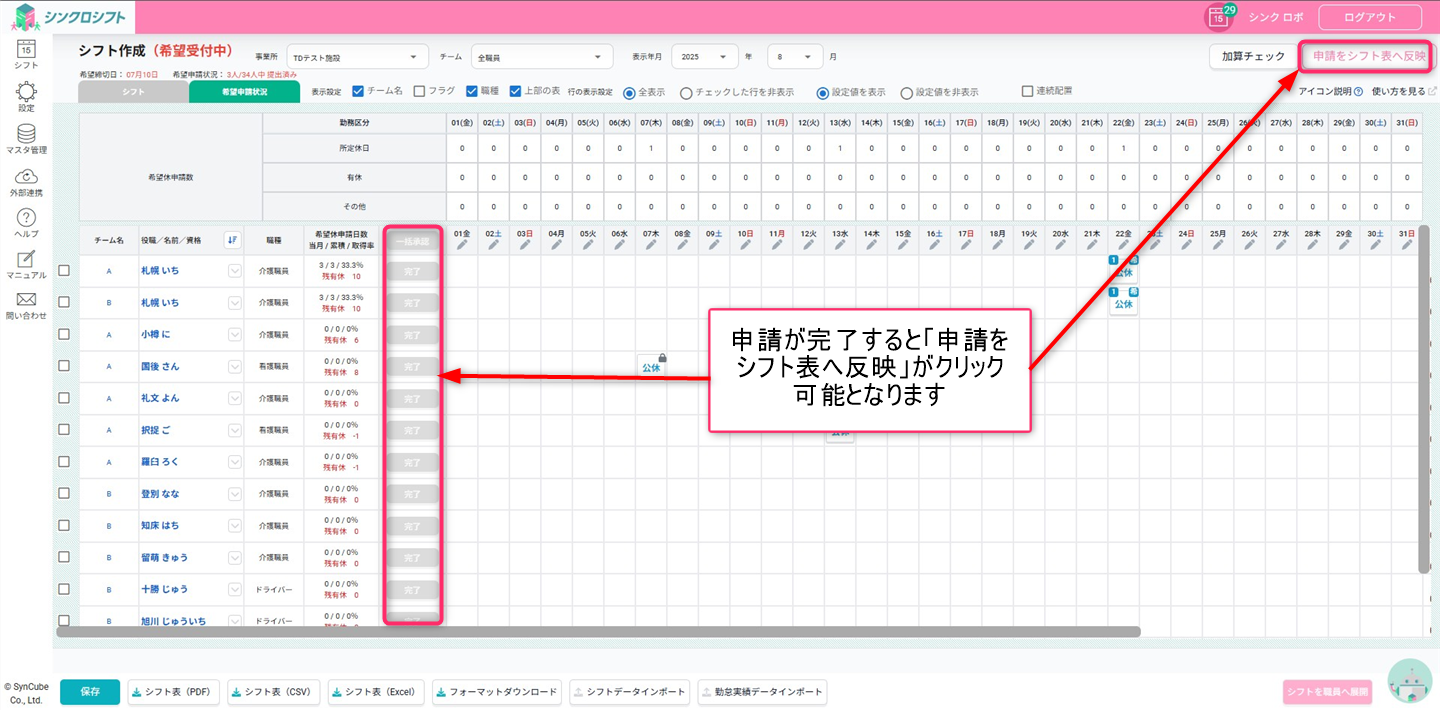
Task: Select チェックした行を非表示 radio button
Action: [x=686, y=92]
